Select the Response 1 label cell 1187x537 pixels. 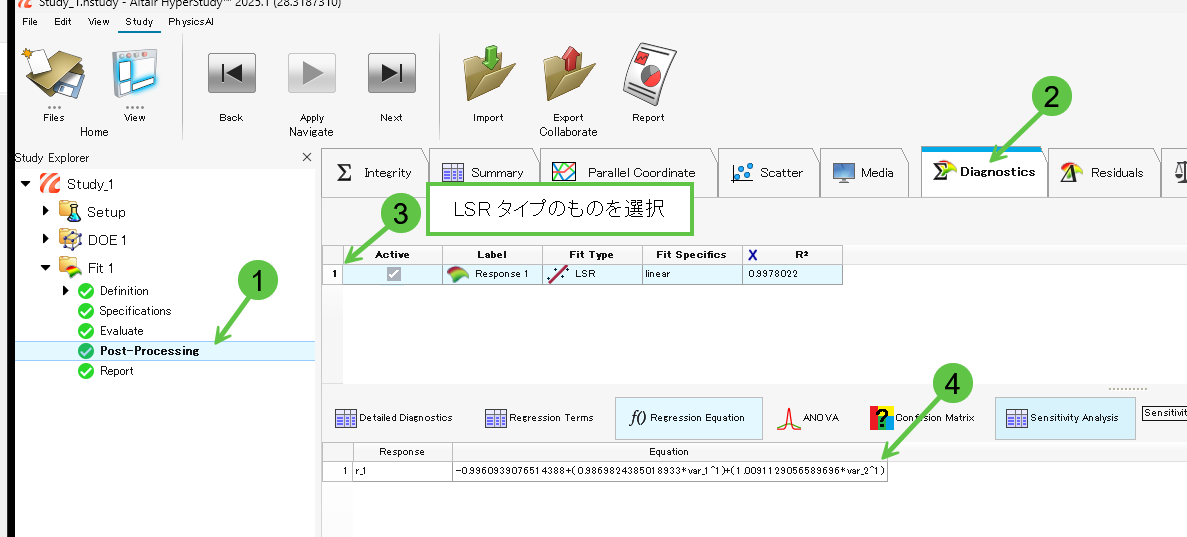[x=492, y=274]
